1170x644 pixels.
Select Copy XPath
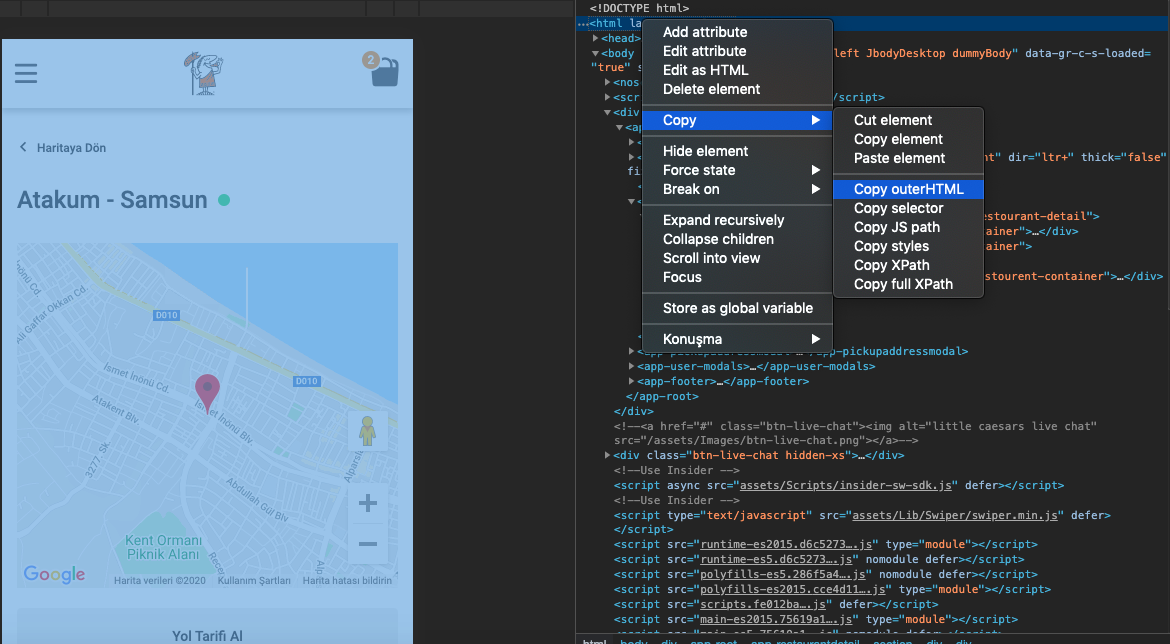pyautogui.click(x=908, y=265)
